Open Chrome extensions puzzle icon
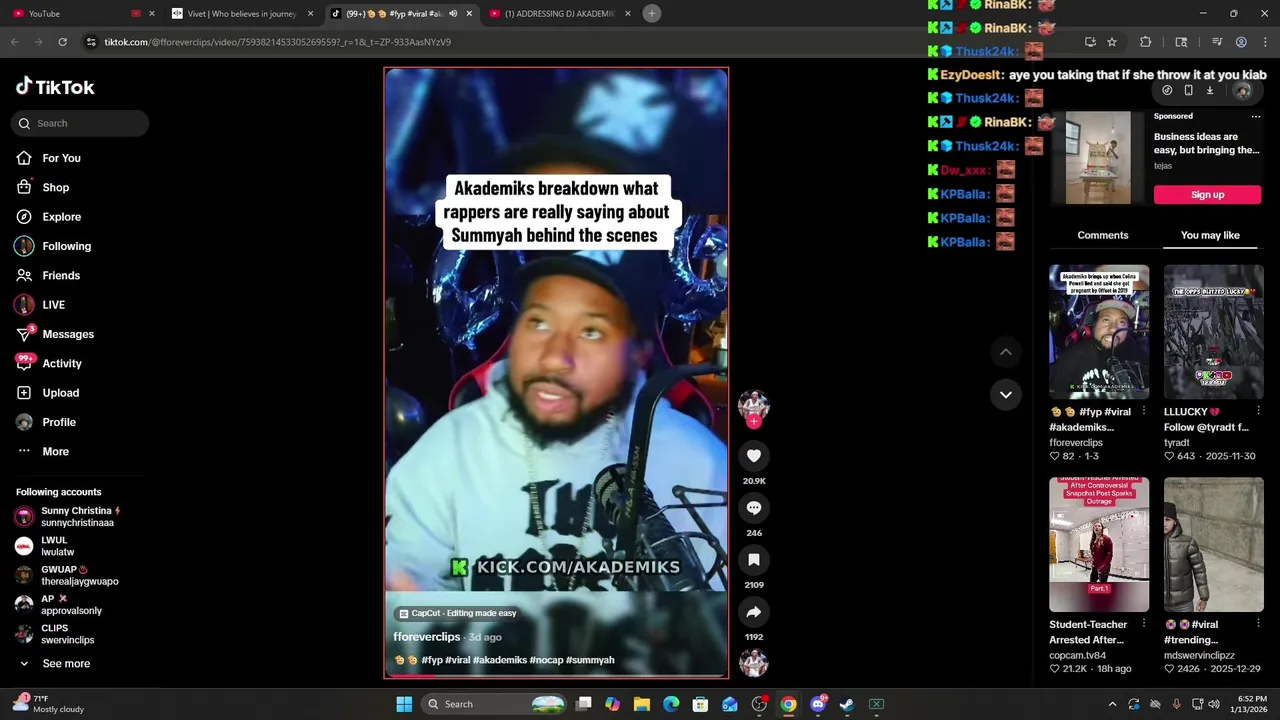The width and height of the screenshot is (1280, 720). point(1146,42)
